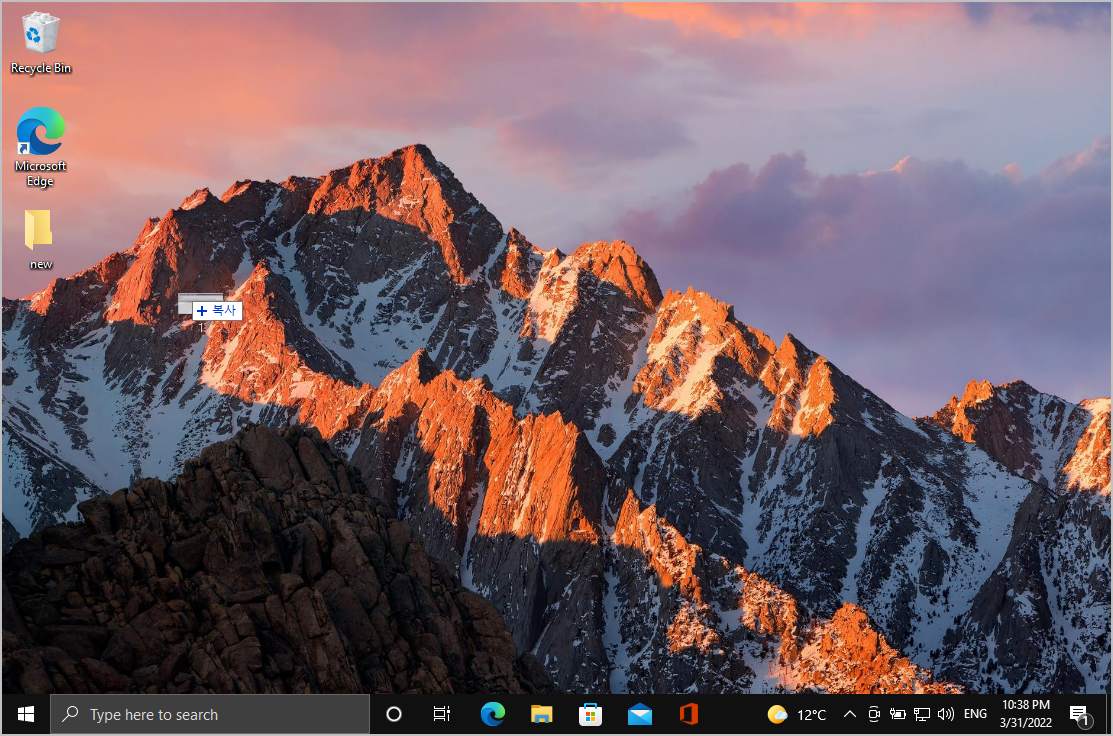This screenshot has height=736, width=1113.
Task: Open the battery power status icon
Action: click(897, 714)
